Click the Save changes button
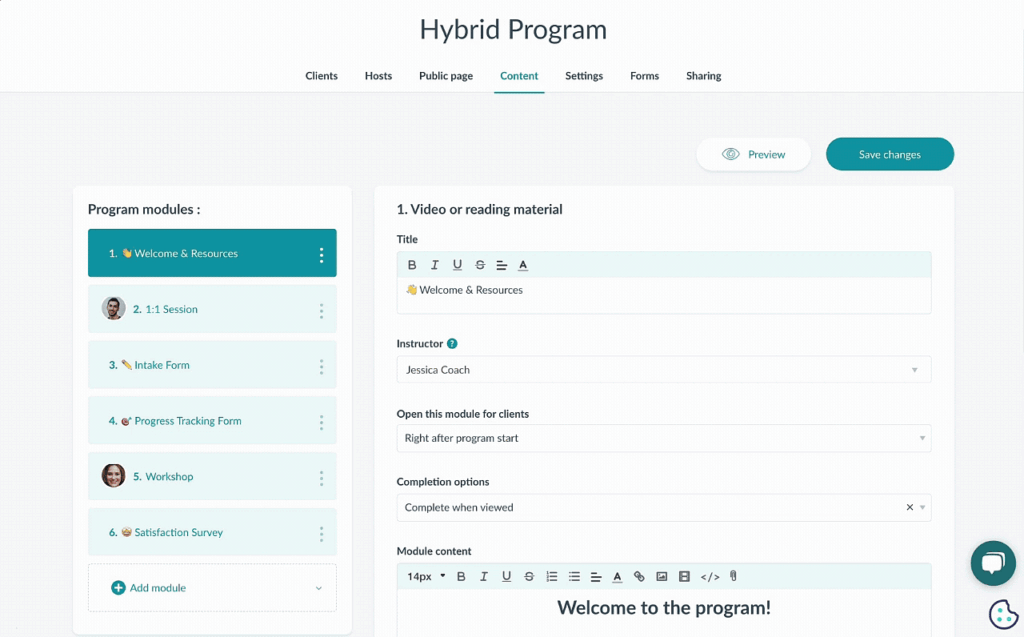The height and width of the screenshot is (637, 1024). [x=889, y=155]
